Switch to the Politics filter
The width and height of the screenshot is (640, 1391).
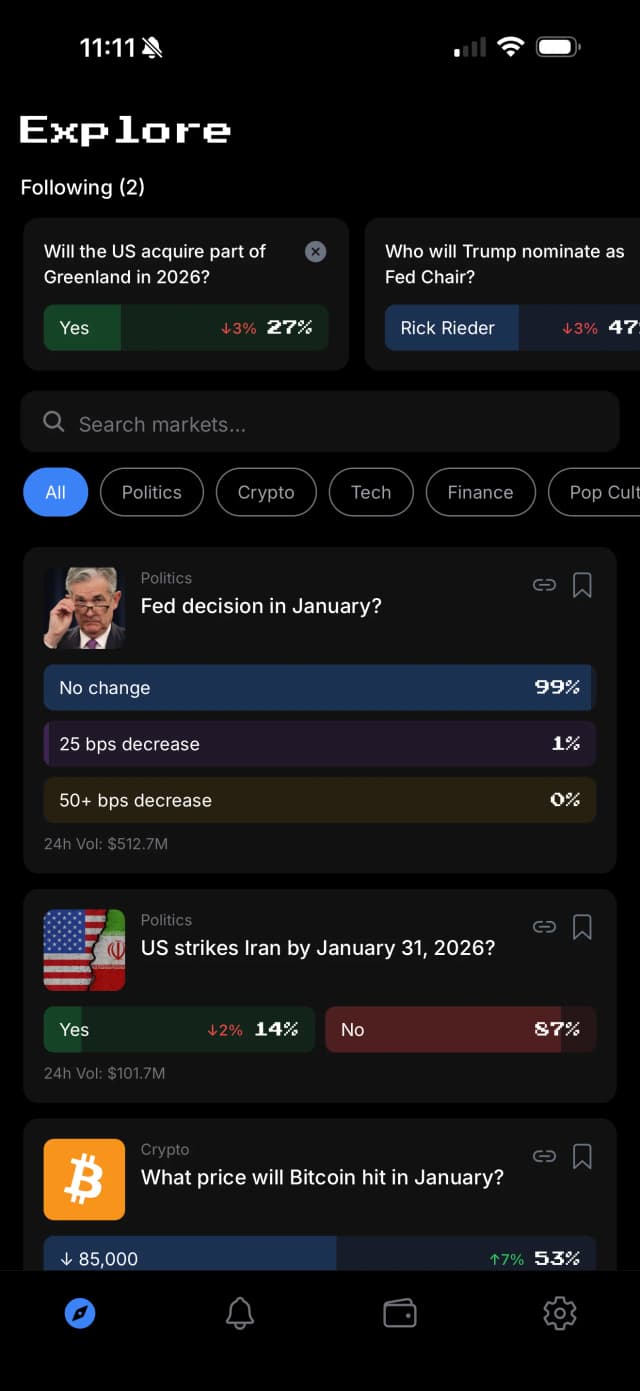point(151,492)
